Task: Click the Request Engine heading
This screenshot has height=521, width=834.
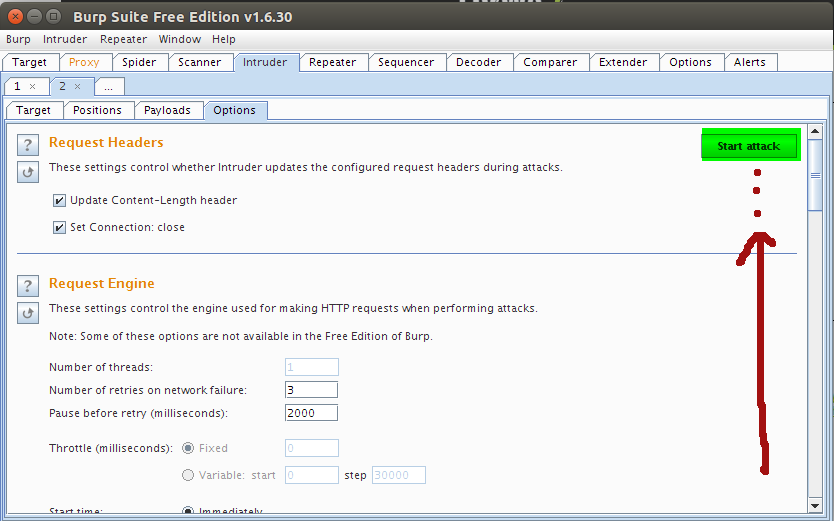Action: pos(102,283)
